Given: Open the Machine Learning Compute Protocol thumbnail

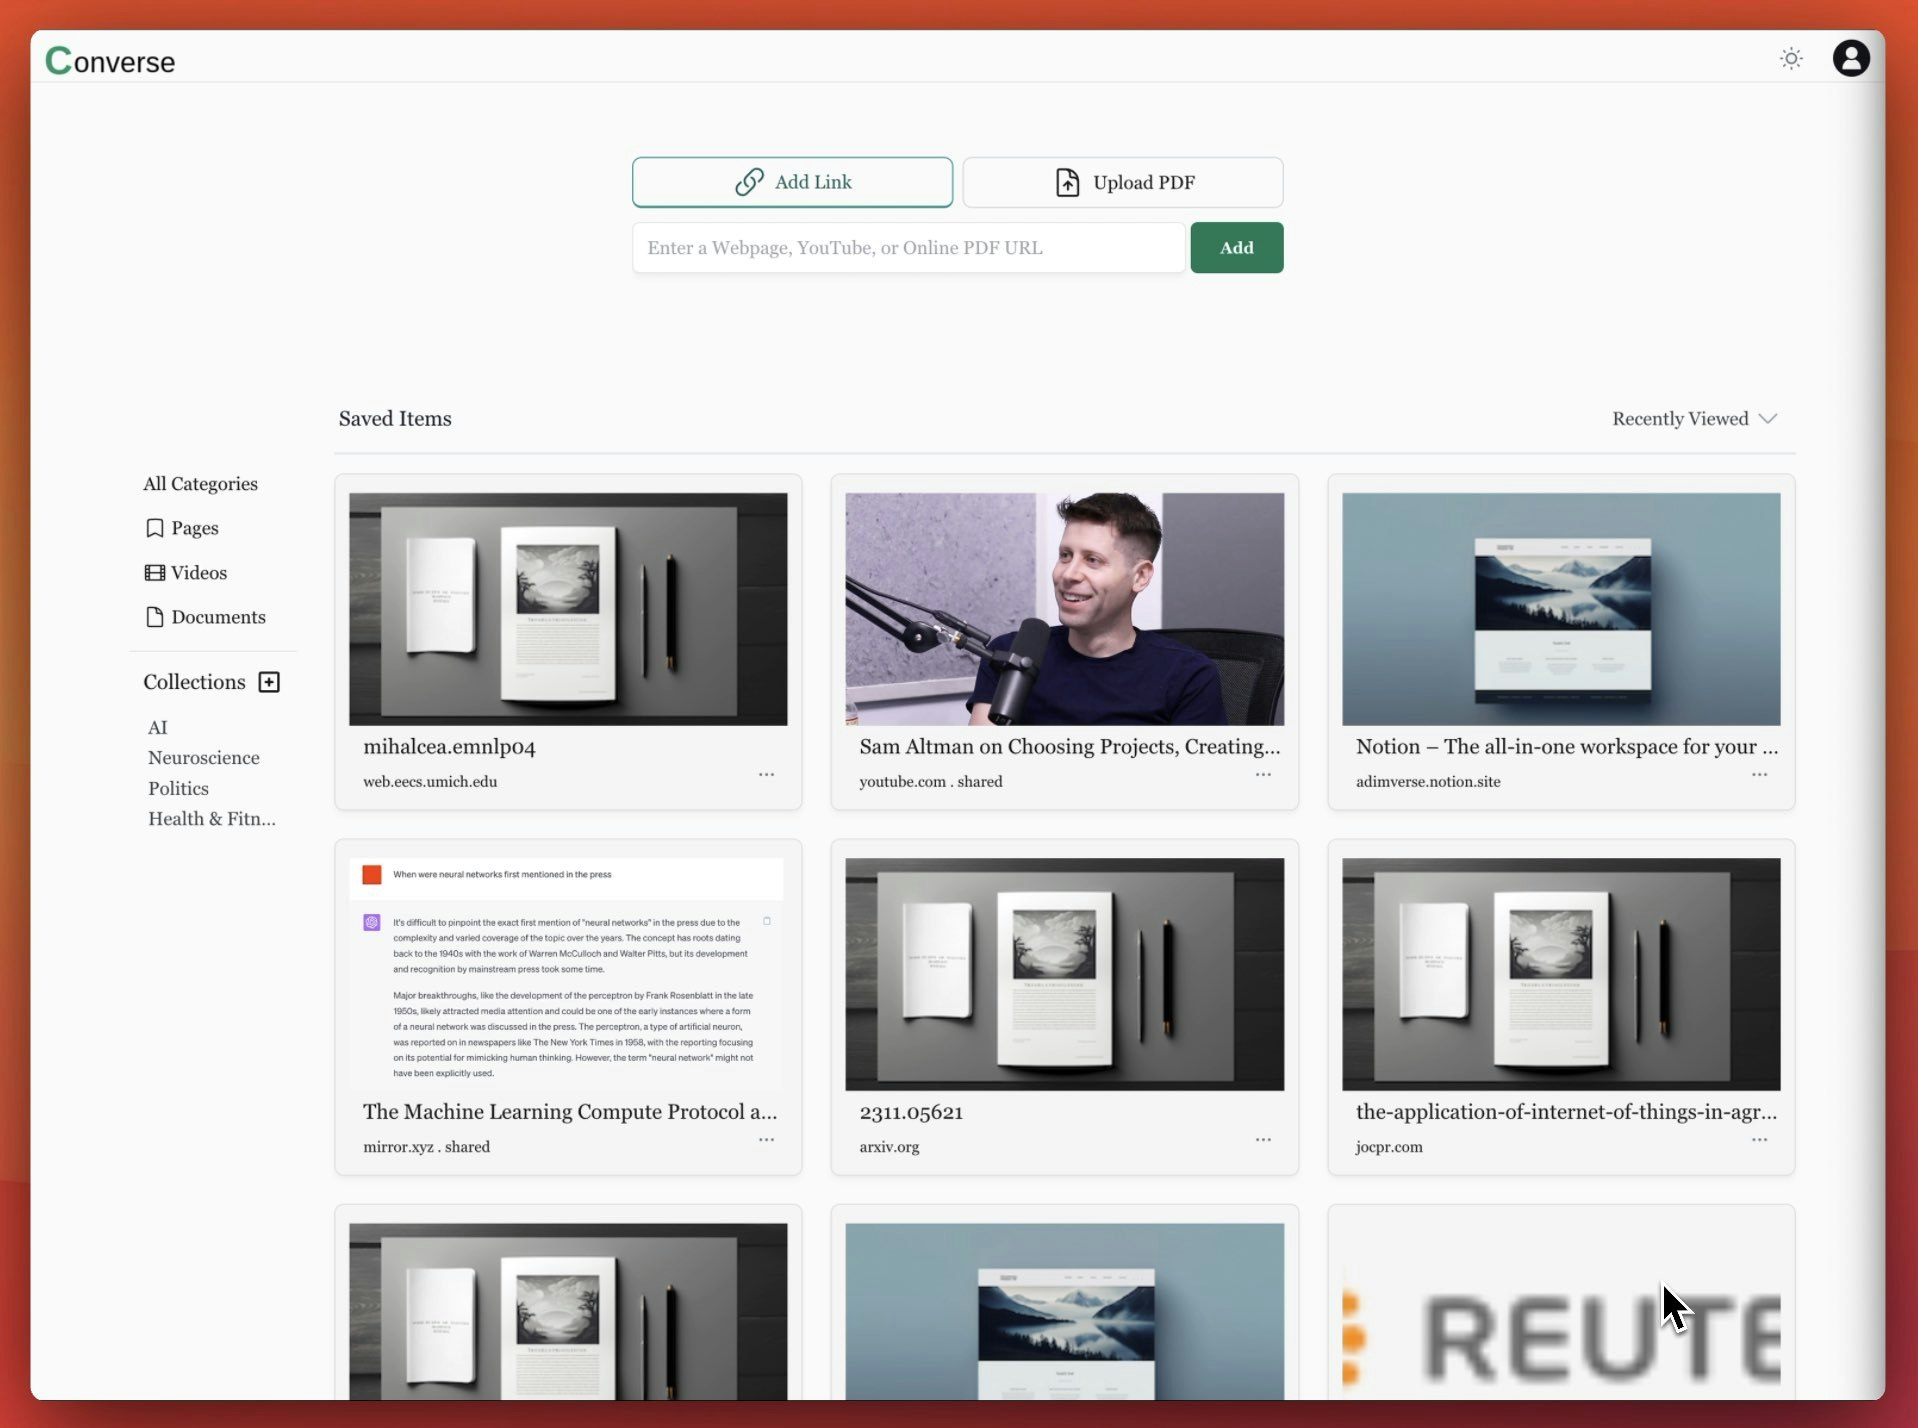Looking at the screenshot, I should [568, 974].
